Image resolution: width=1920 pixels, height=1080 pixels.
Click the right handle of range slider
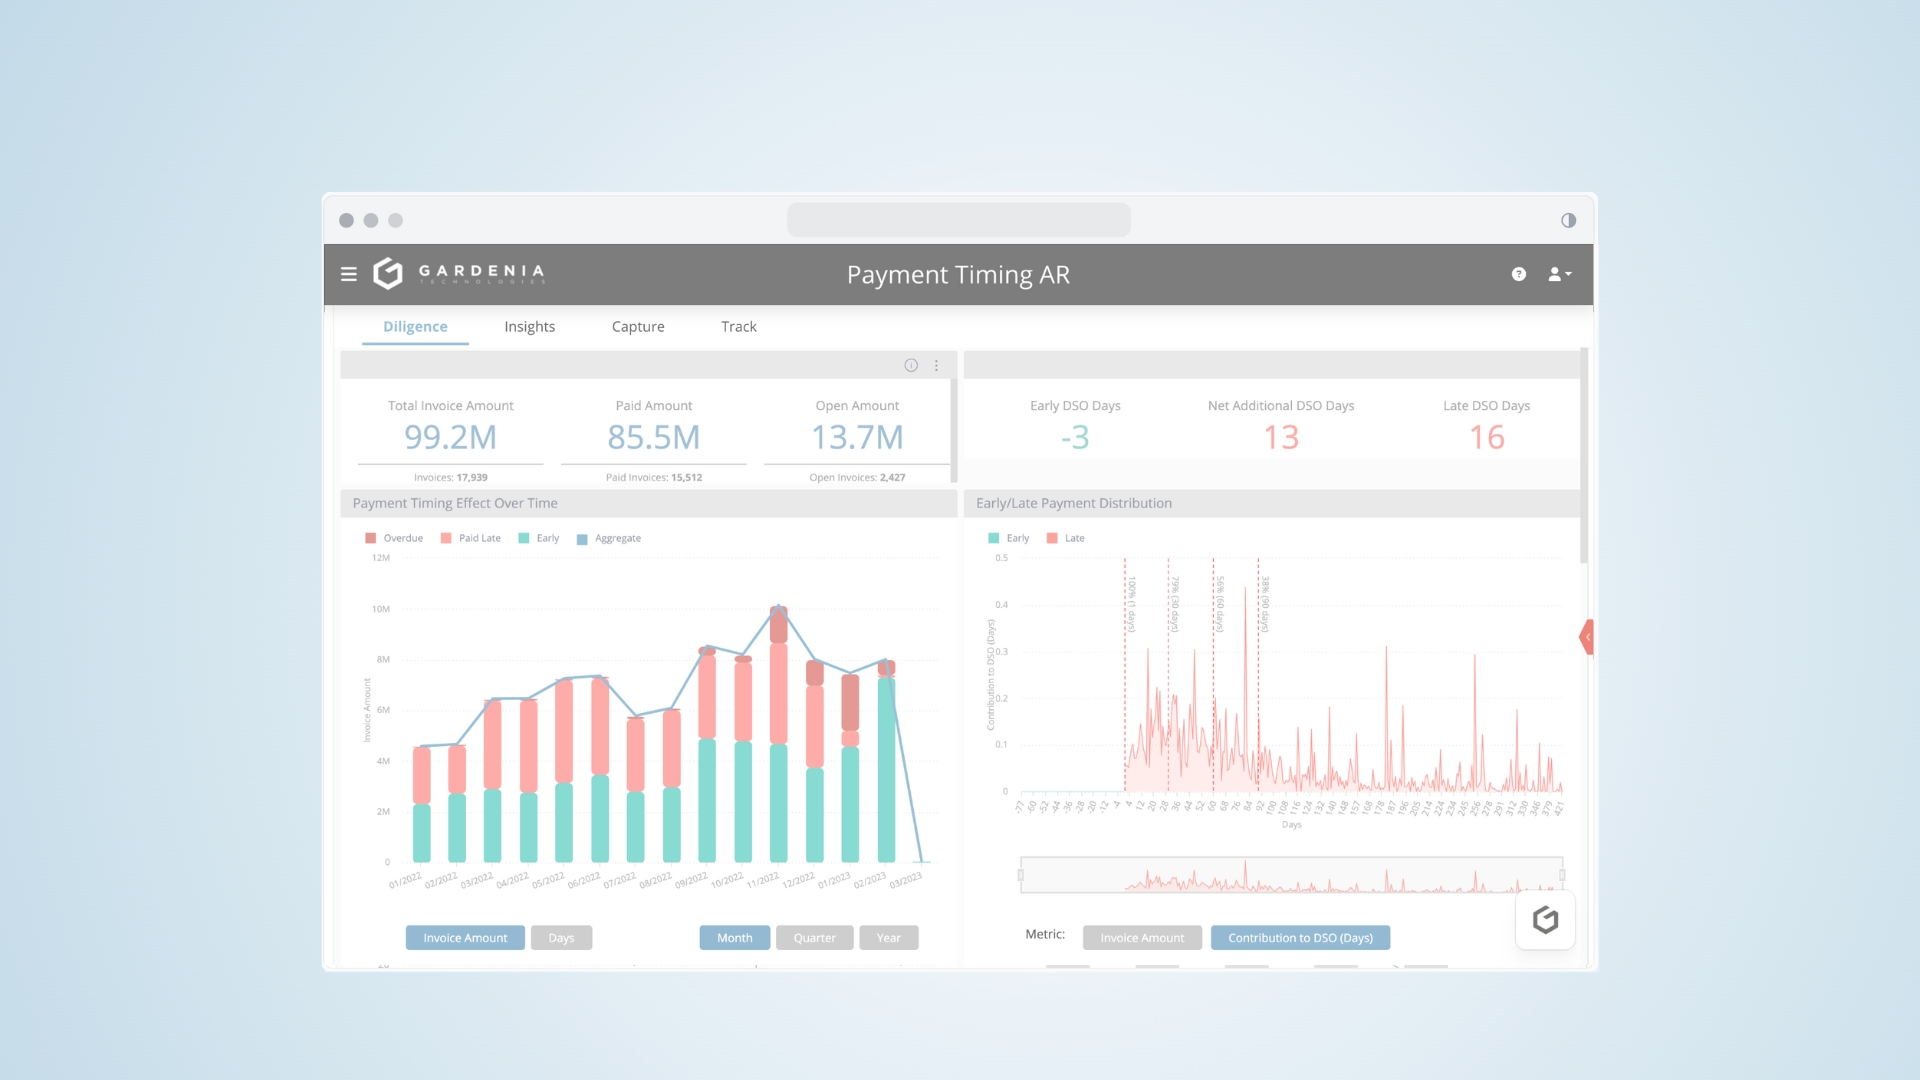(1562, 875)
